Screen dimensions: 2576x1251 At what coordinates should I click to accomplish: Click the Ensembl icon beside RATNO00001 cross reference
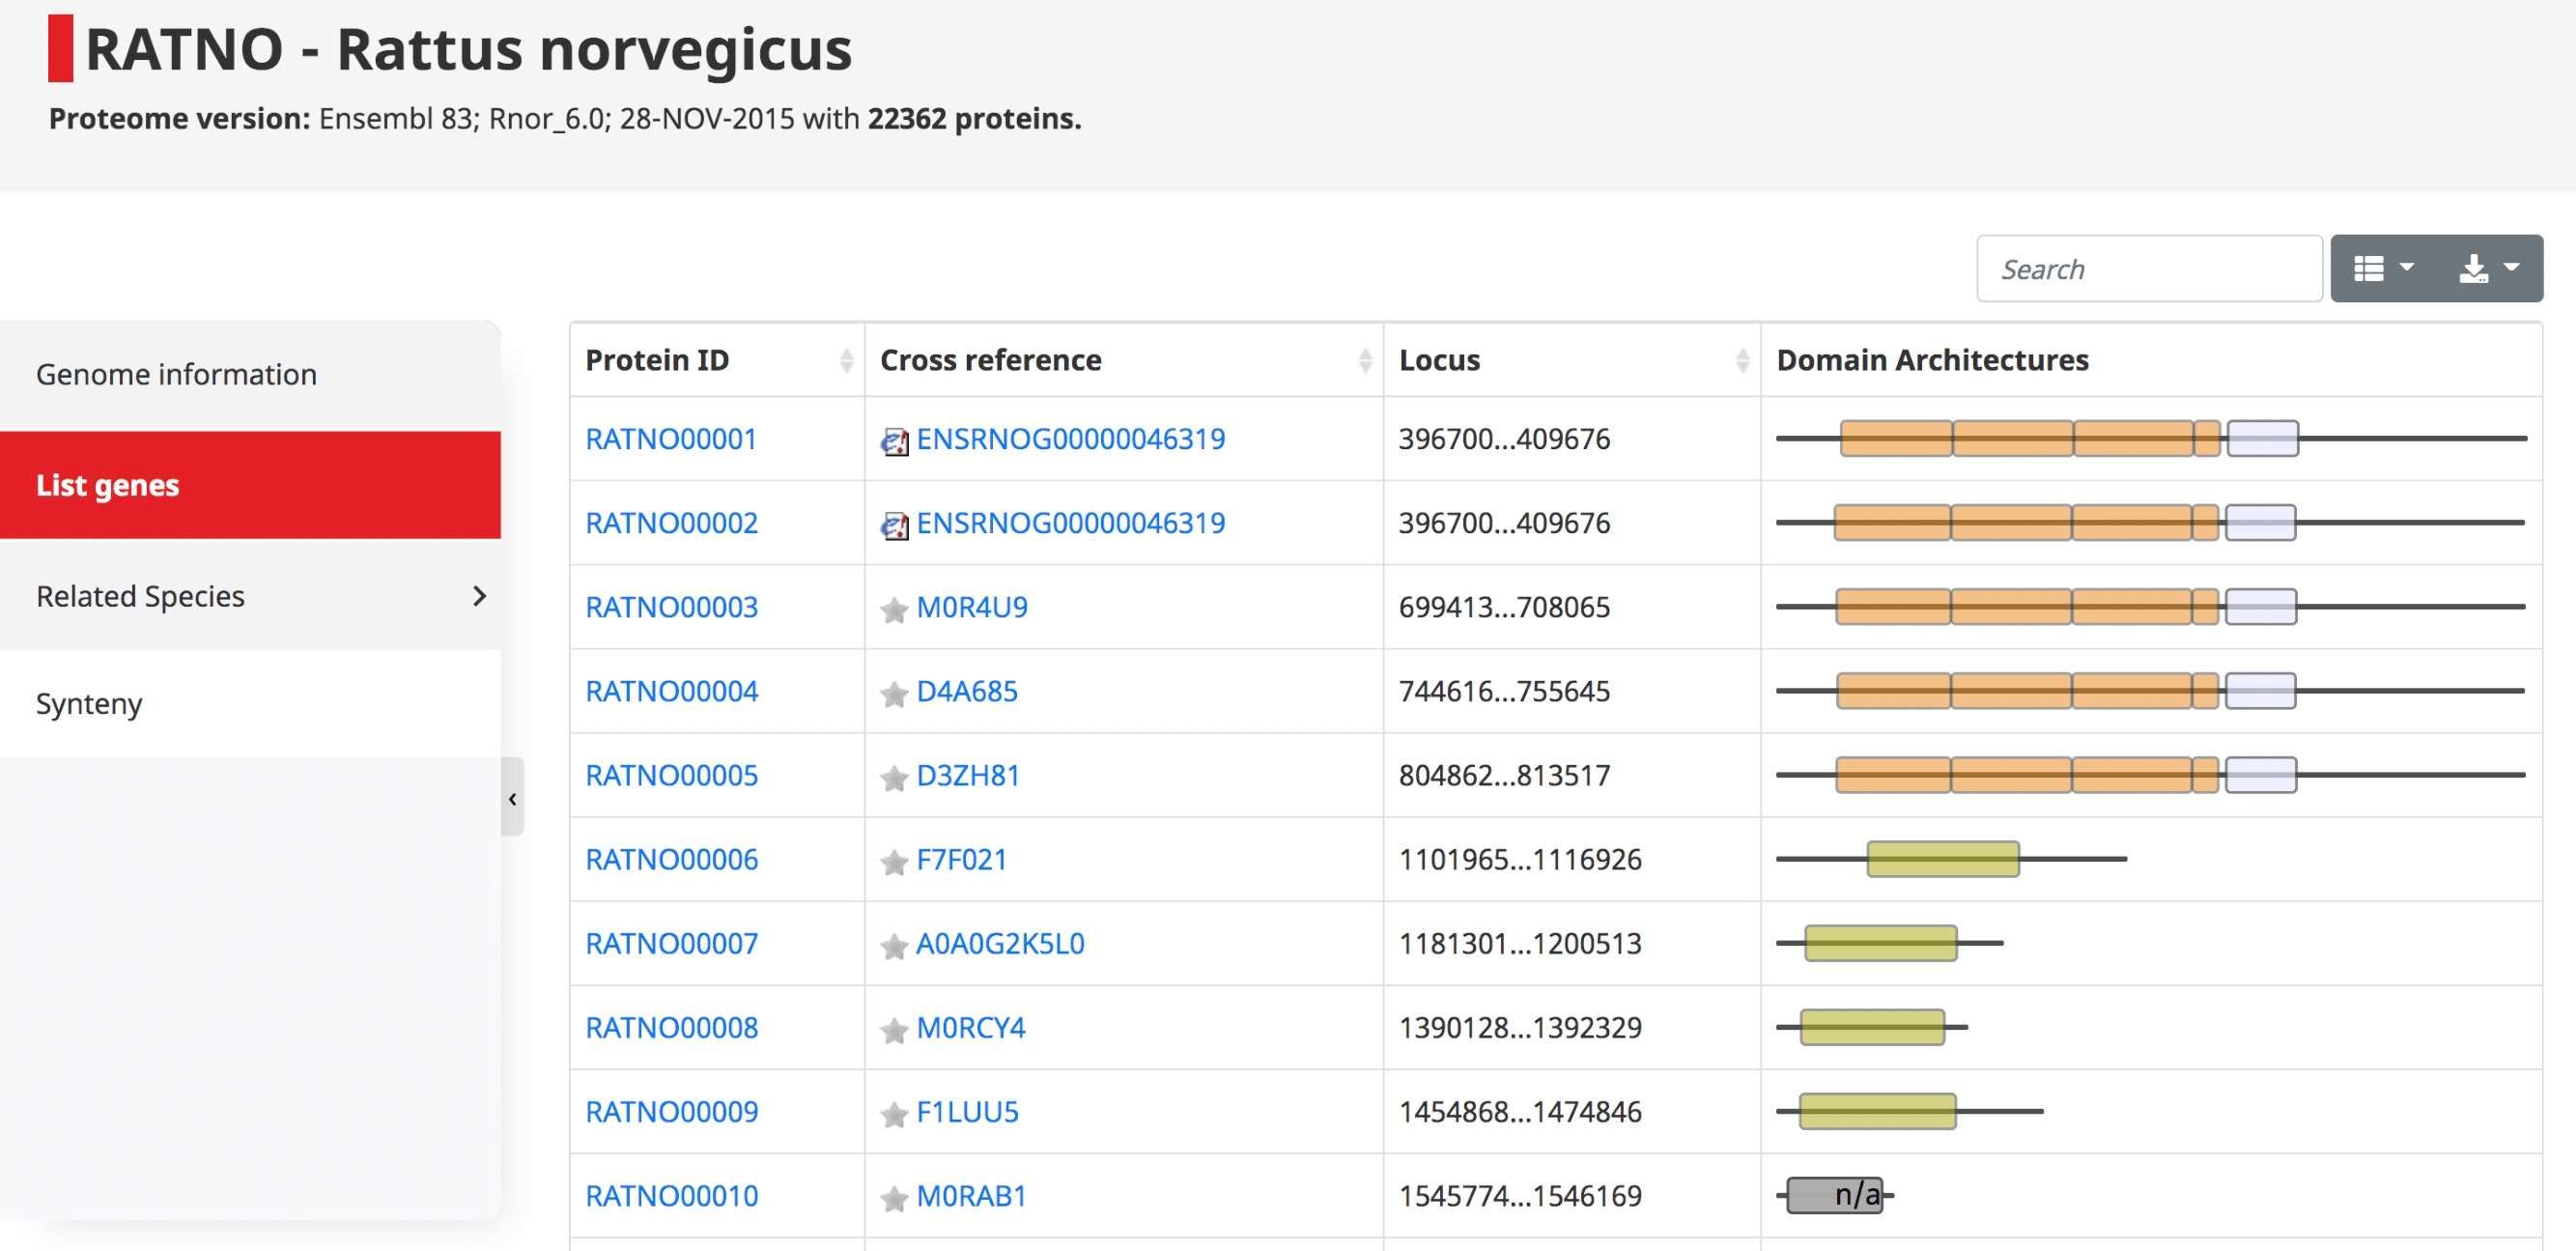(x=894, y=441)
